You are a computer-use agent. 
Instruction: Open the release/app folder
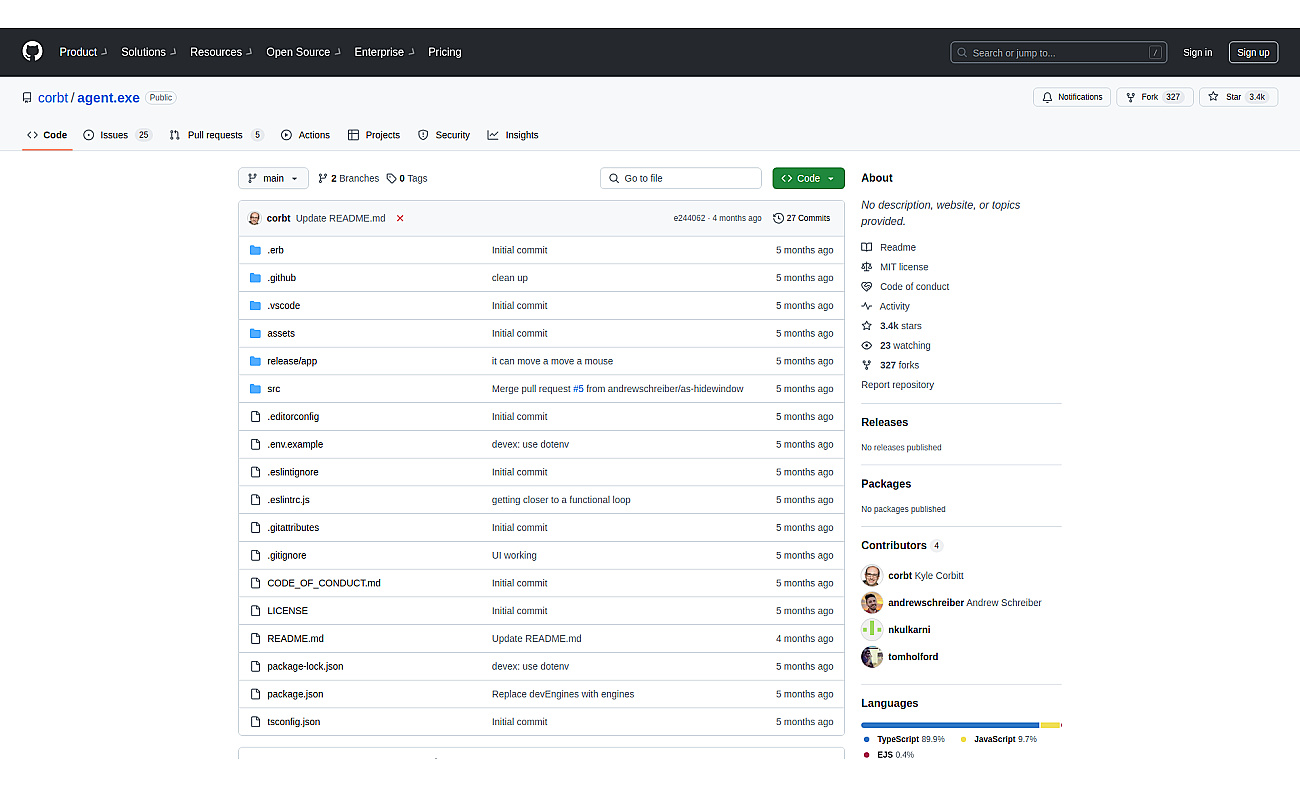[292, 361]
